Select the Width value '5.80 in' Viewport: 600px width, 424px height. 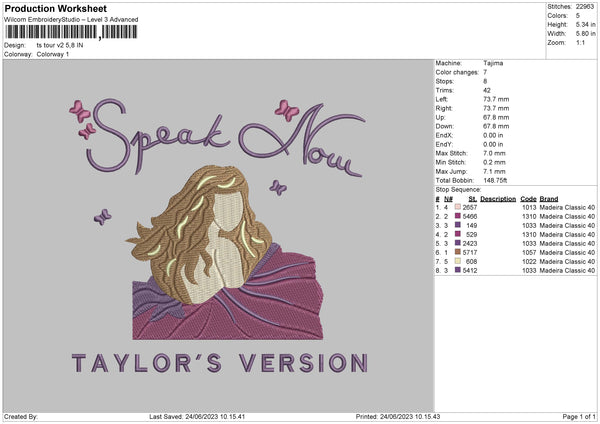(x=585, y=34)
